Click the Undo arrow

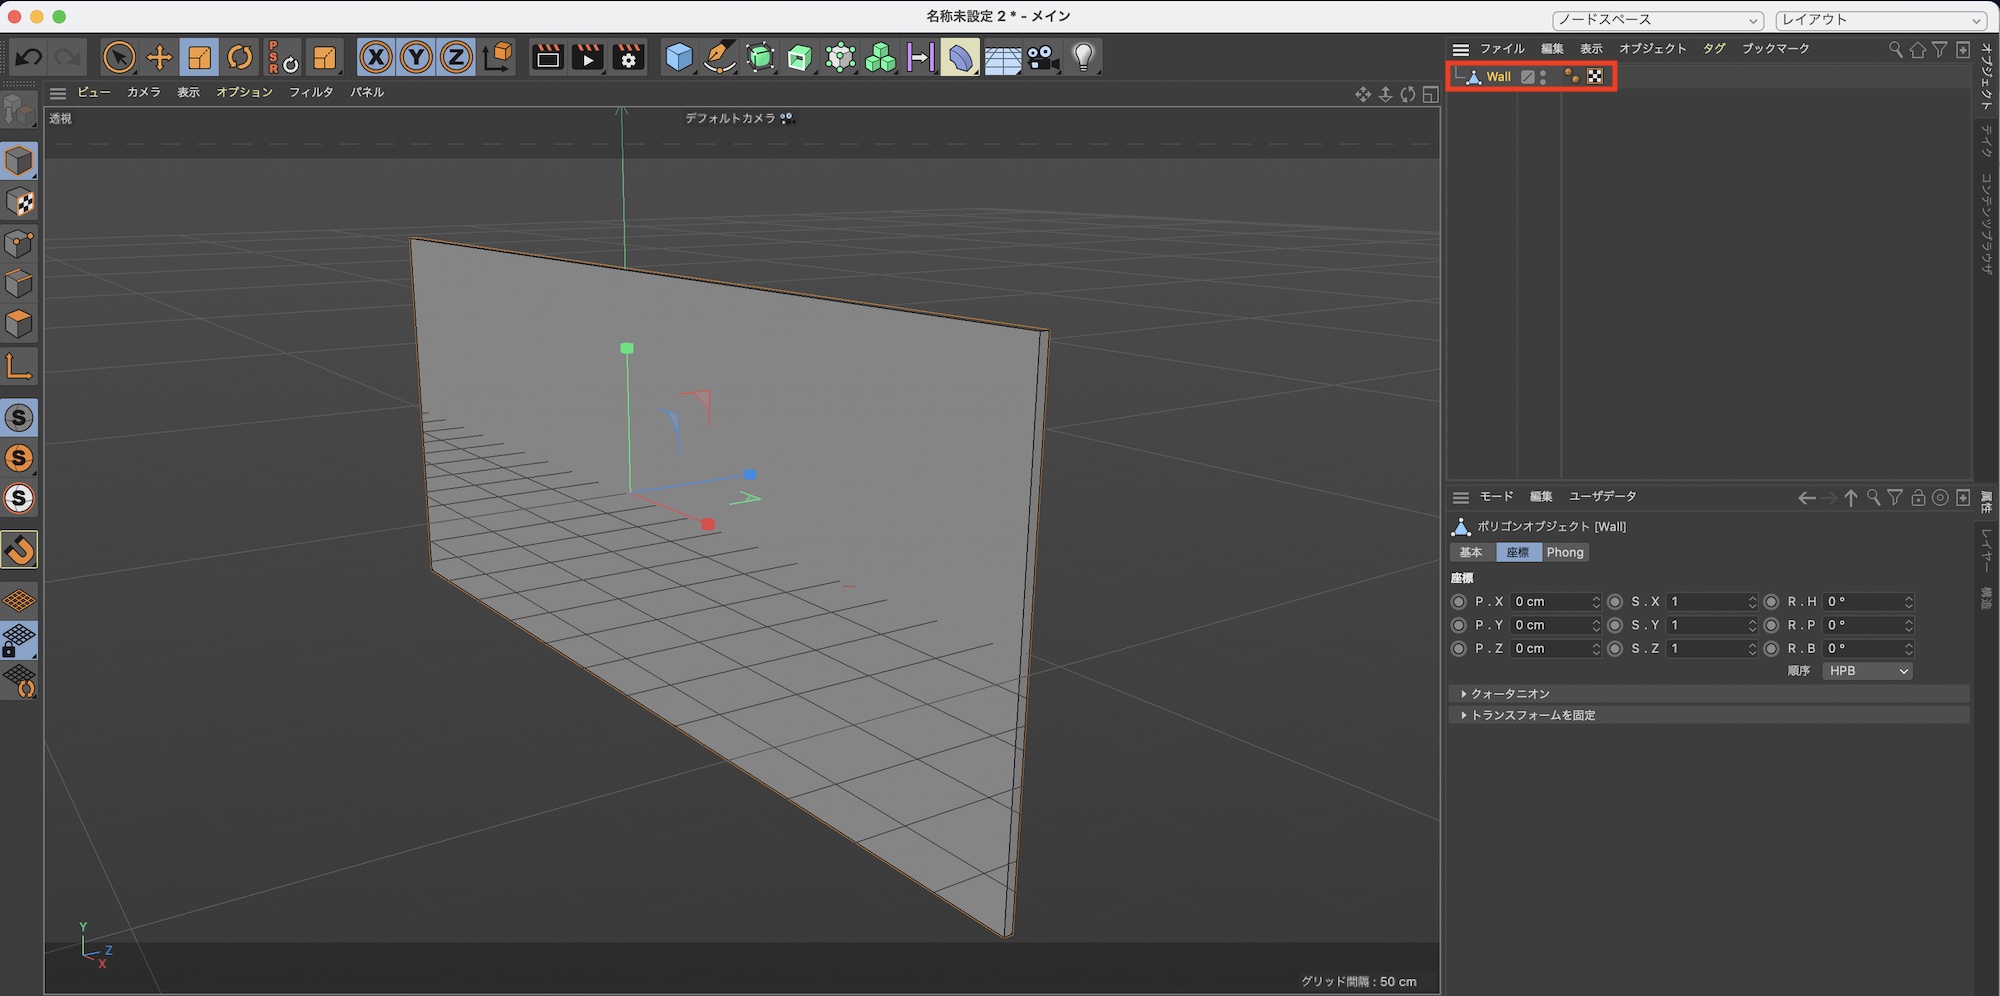coord(28,58)
